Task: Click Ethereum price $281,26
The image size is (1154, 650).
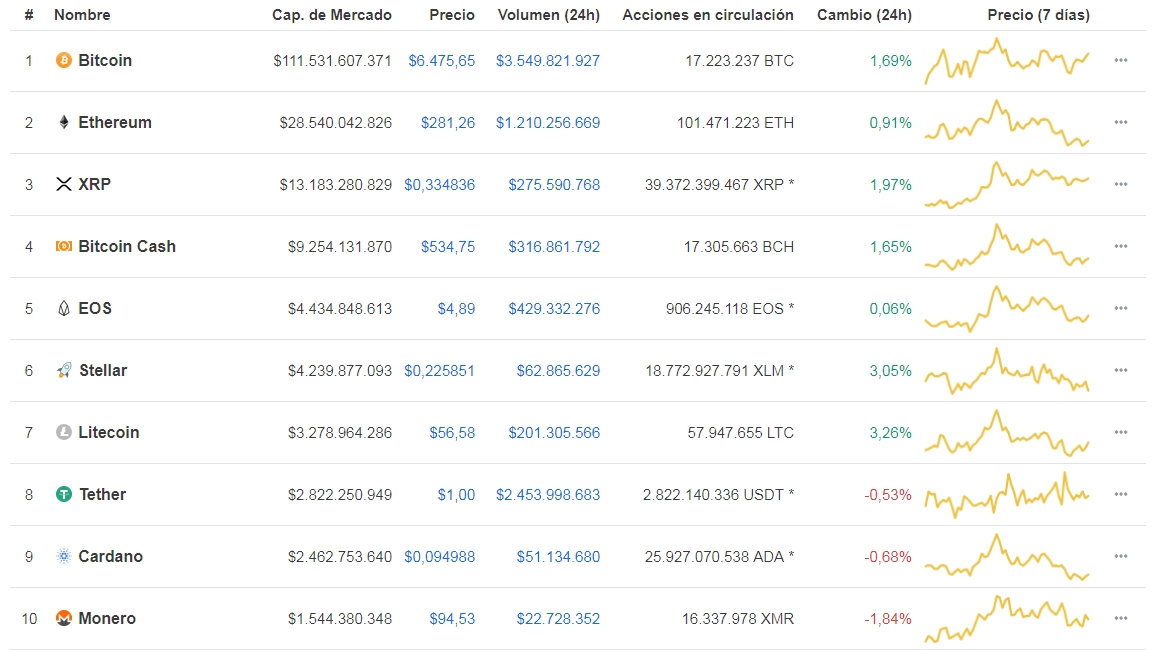Action: [448, 122]
